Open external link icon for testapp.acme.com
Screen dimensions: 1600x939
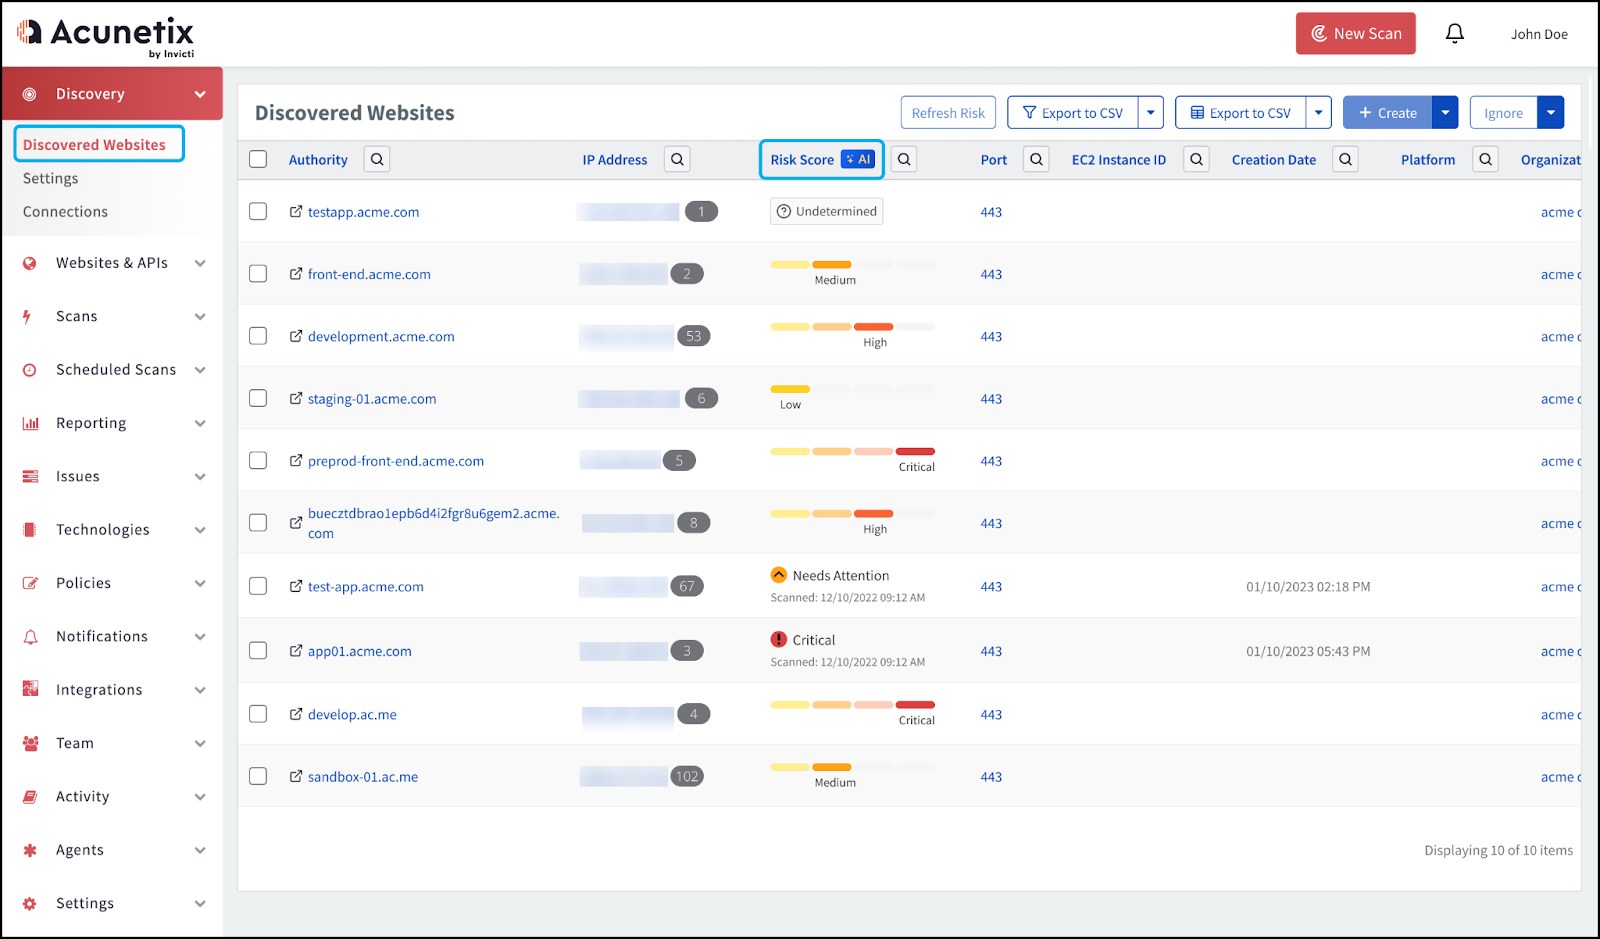[296, 212]
